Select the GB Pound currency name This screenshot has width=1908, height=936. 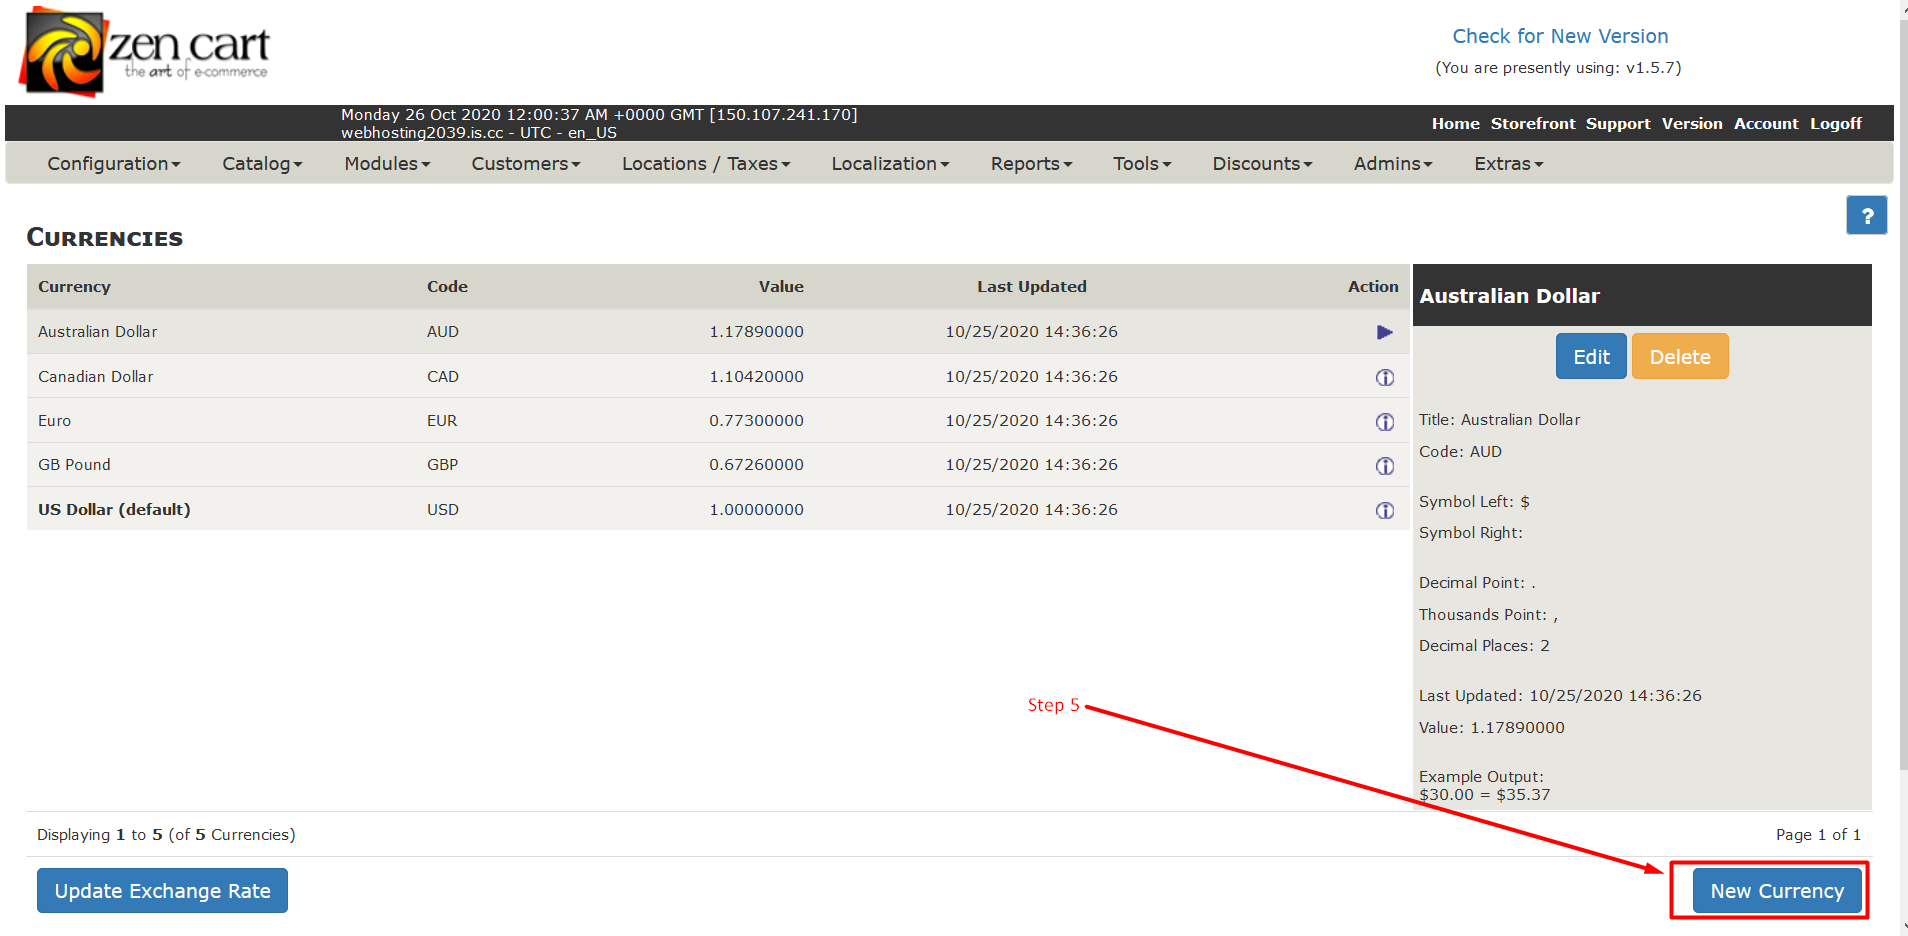(74, 465)
